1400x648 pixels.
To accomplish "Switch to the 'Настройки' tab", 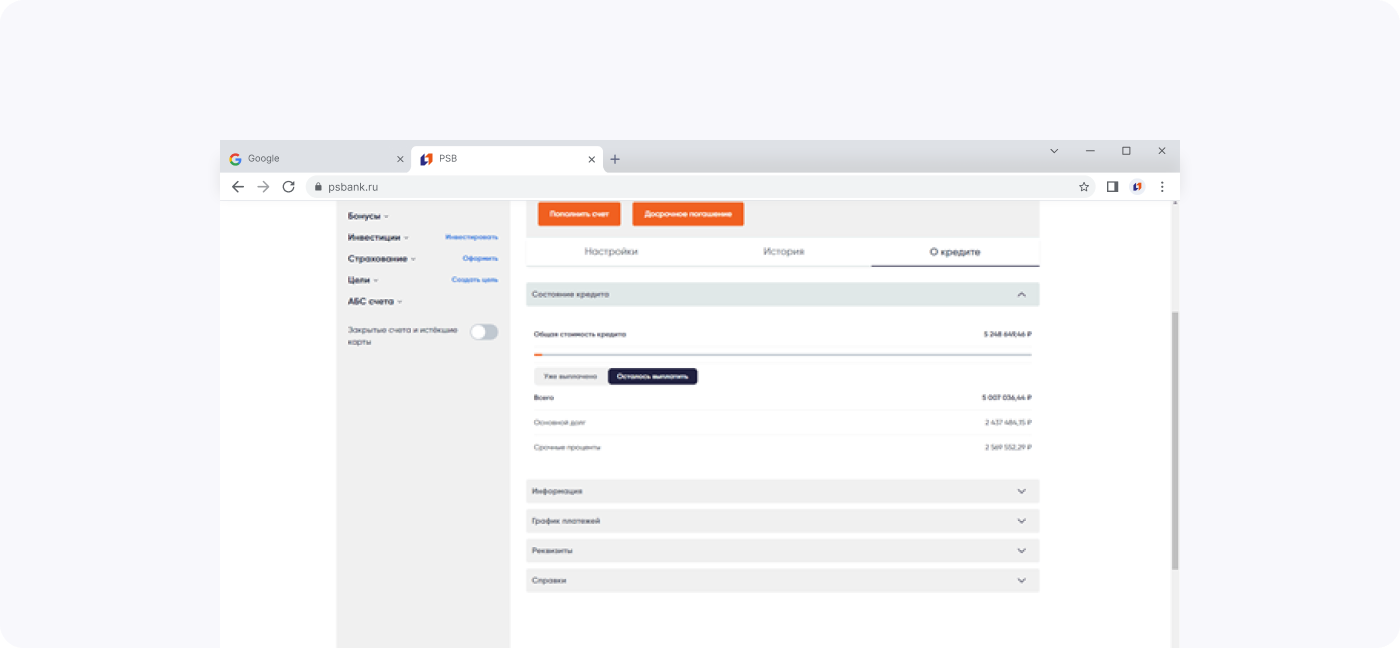I will 611,252.
